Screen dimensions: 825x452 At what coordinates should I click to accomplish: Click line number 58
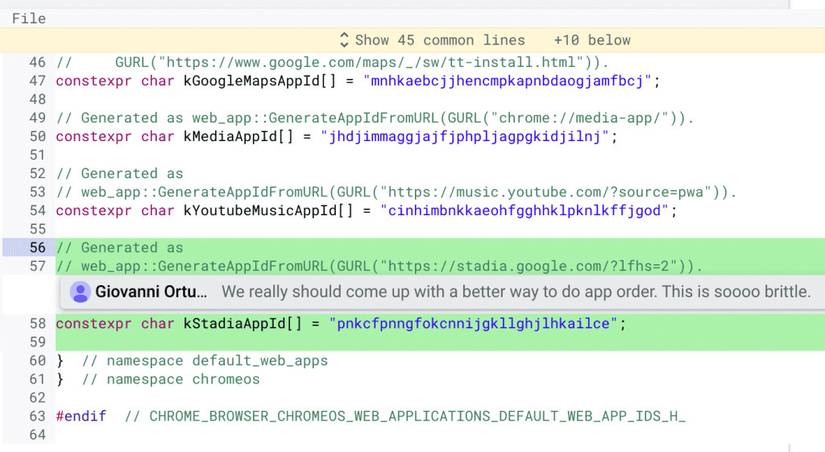37,324
